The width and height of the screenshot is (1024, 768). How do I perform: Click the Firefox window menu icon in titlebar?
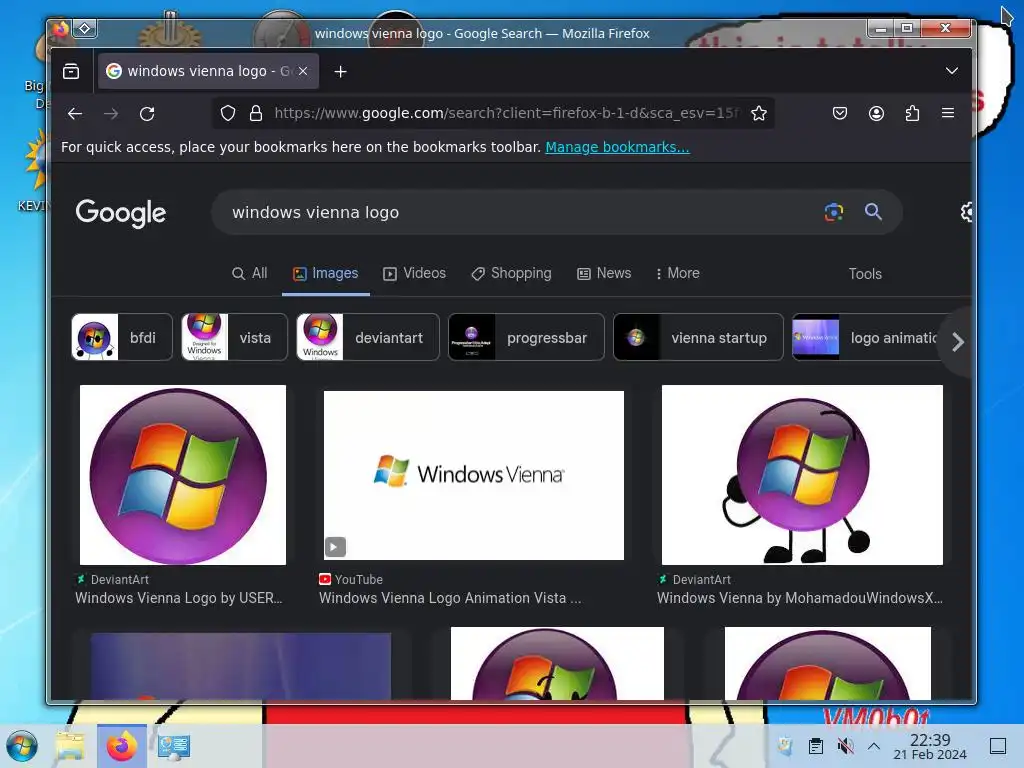[61, 29]
